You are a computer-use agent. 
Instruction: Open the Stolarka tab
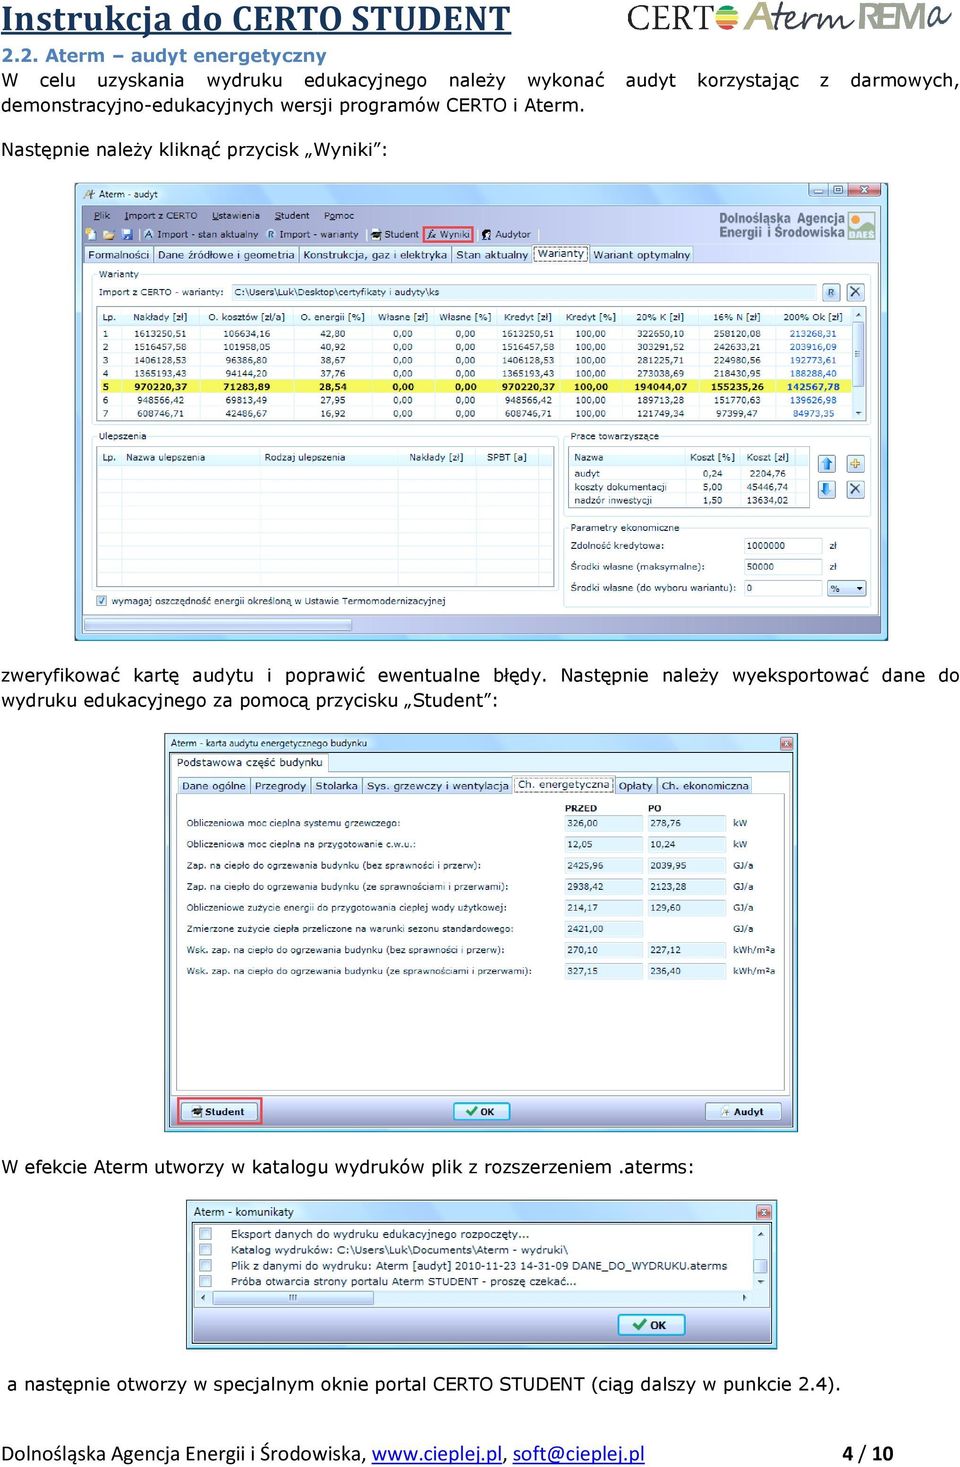336,786
